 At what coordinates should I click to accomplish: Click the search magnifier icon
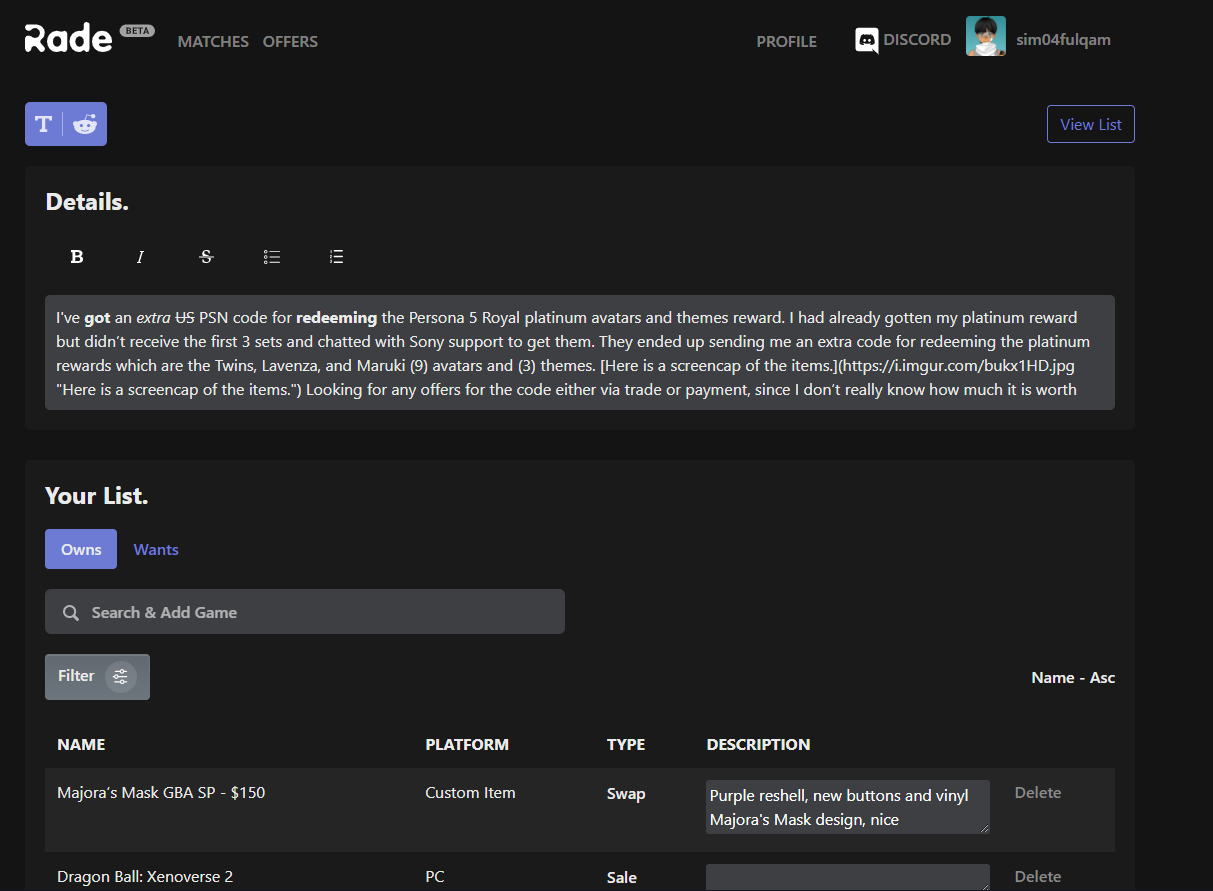70,613
